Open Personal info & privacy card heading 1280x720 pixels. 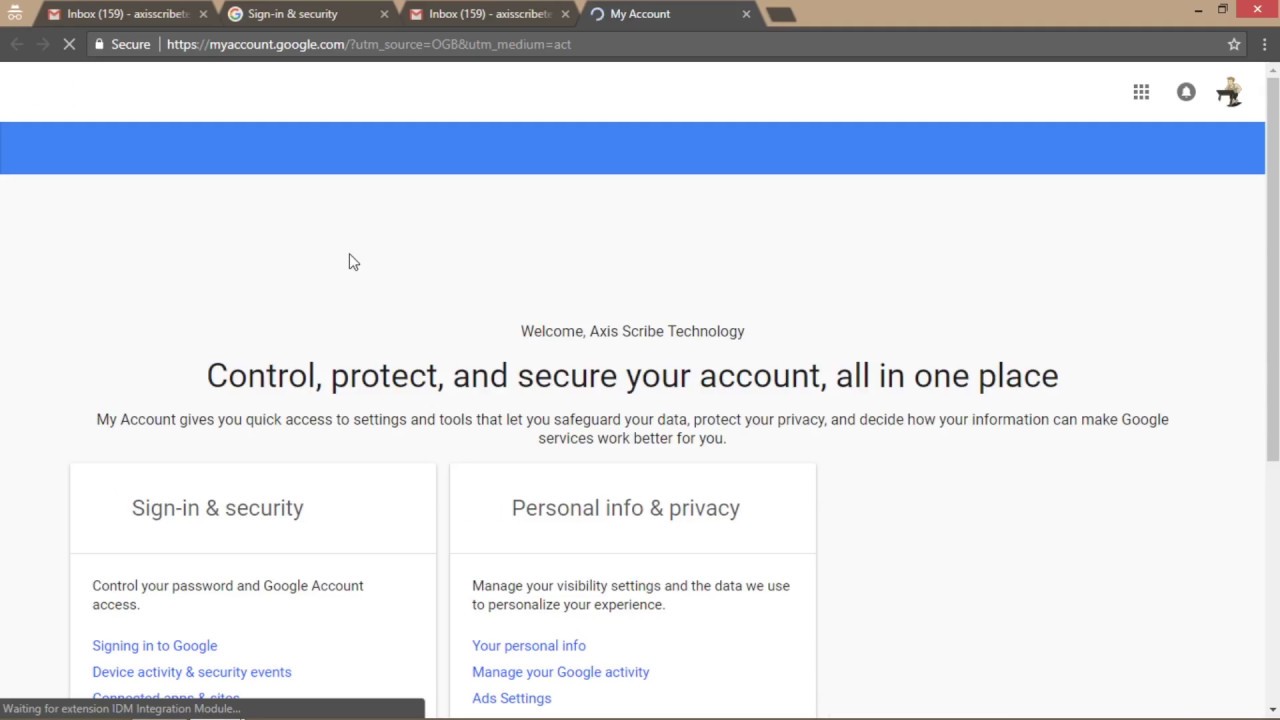click(626, 508)
